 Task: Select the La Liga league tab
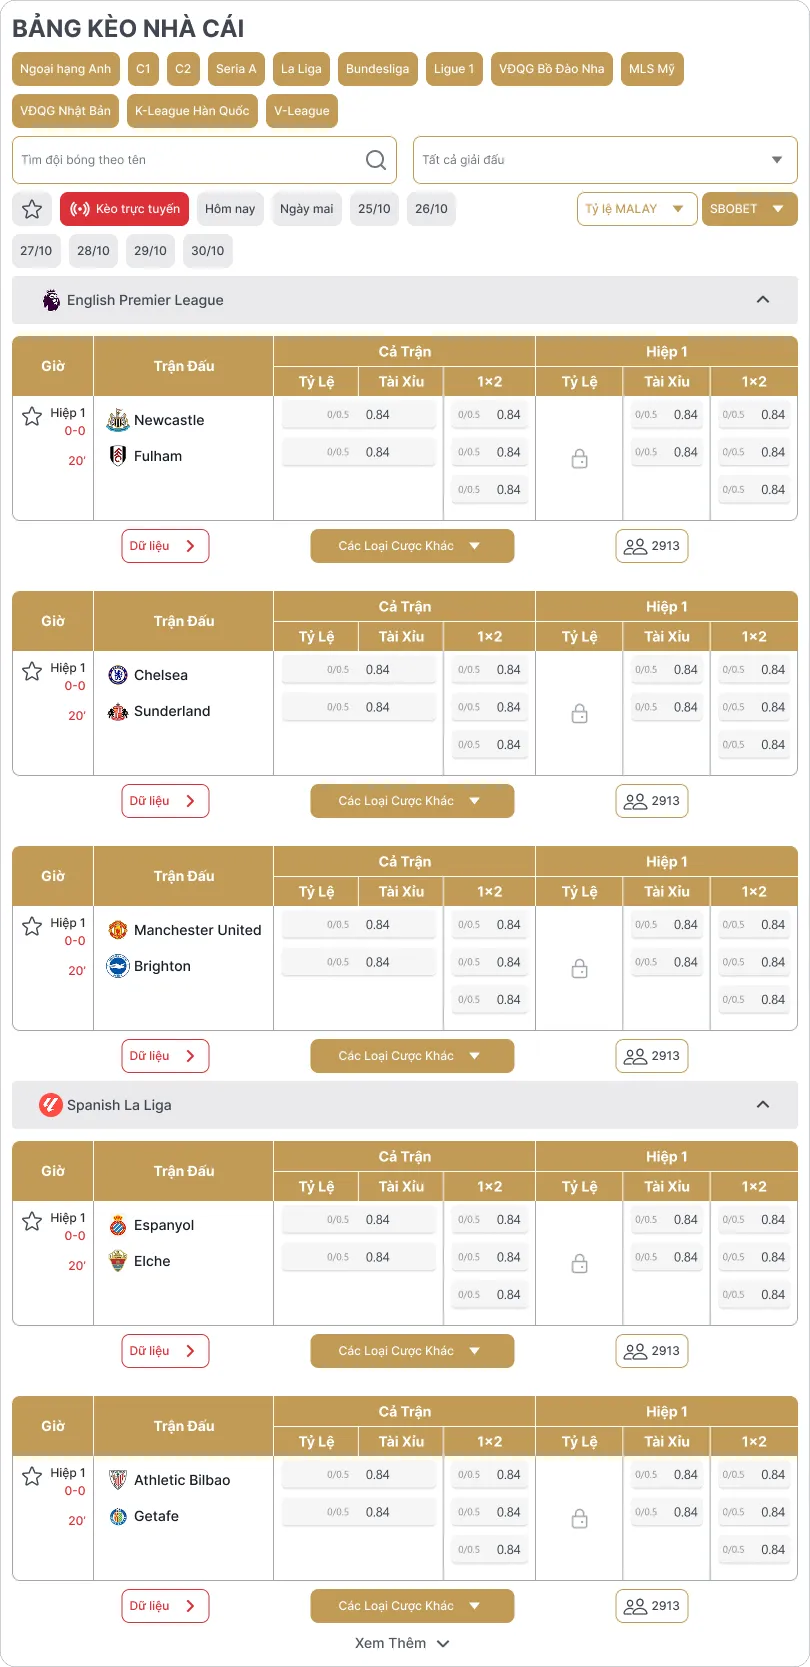tap(301, 69)
